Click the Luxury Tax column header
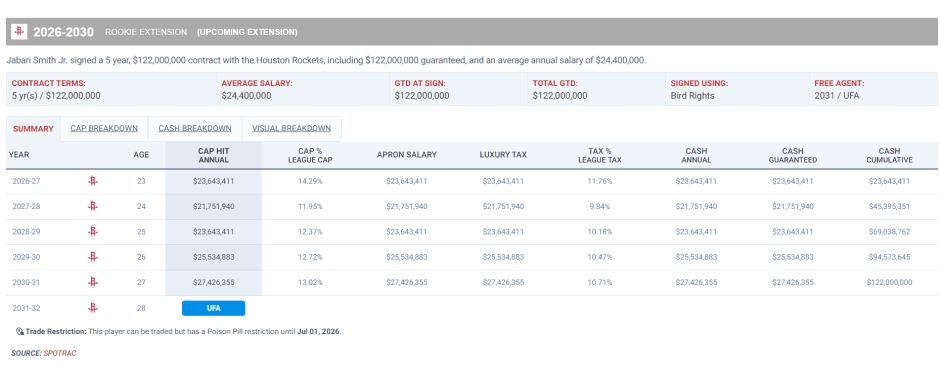 (503, 155)
